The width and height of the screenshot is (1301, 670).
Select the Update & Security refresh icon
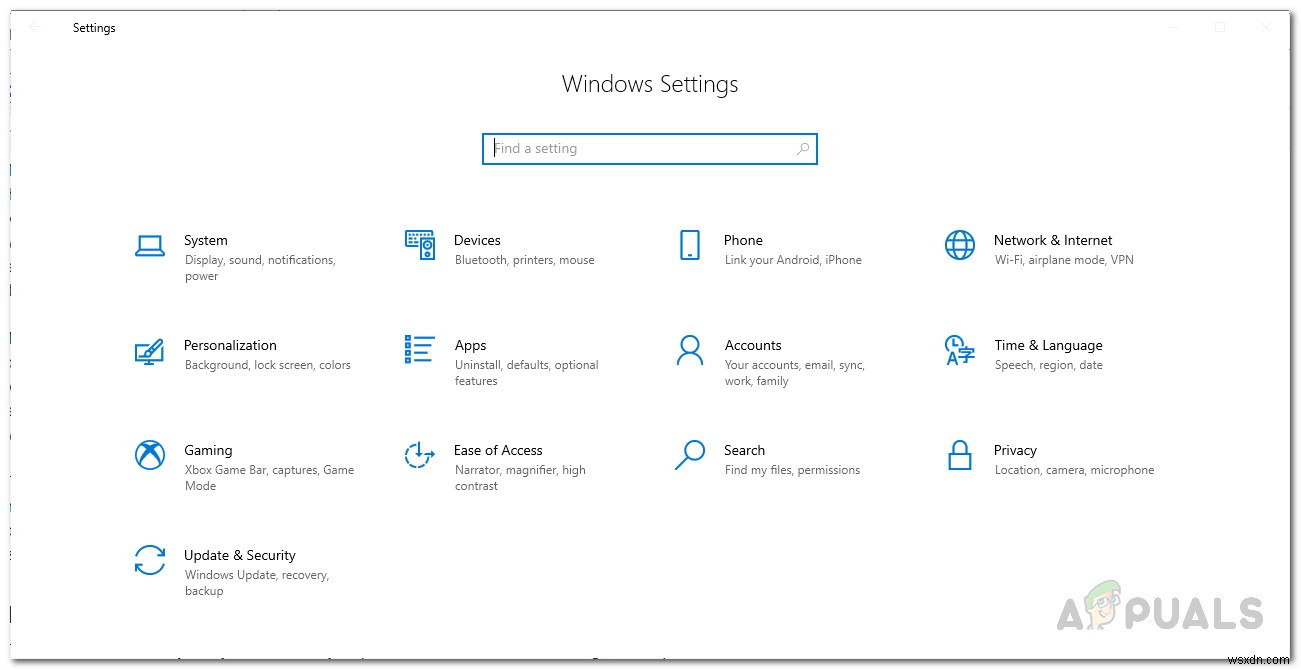click(150, 560)
